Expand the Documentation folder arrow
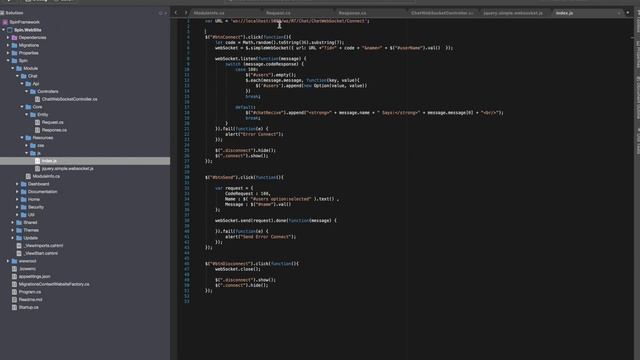640x360 pixels. pos(18,192)
